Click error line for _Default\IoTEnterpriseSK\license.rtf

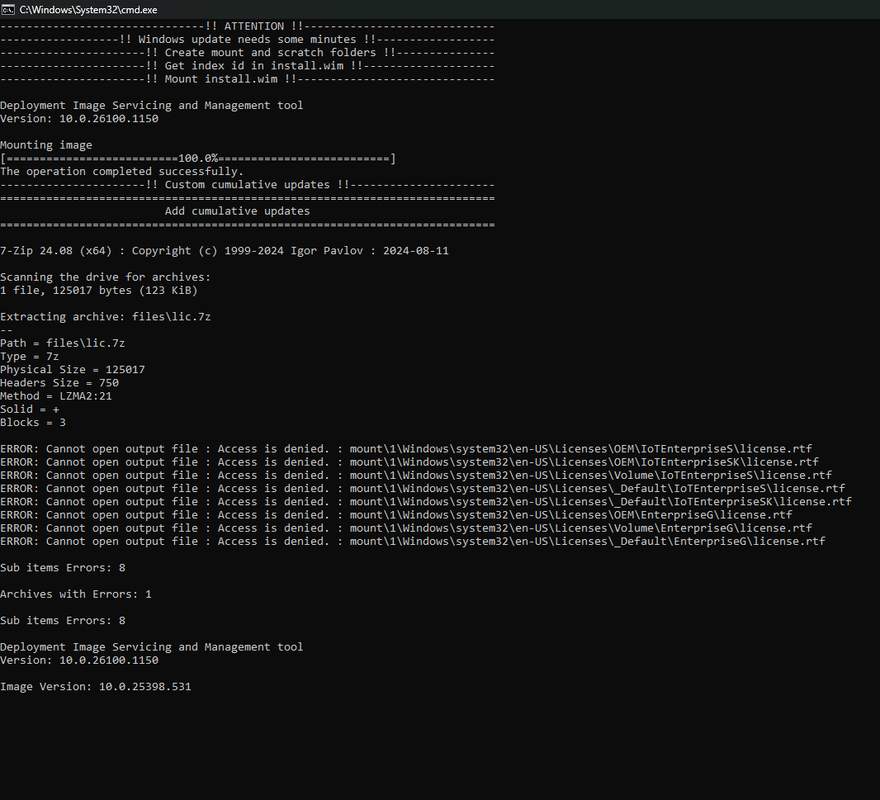point(426,502)
